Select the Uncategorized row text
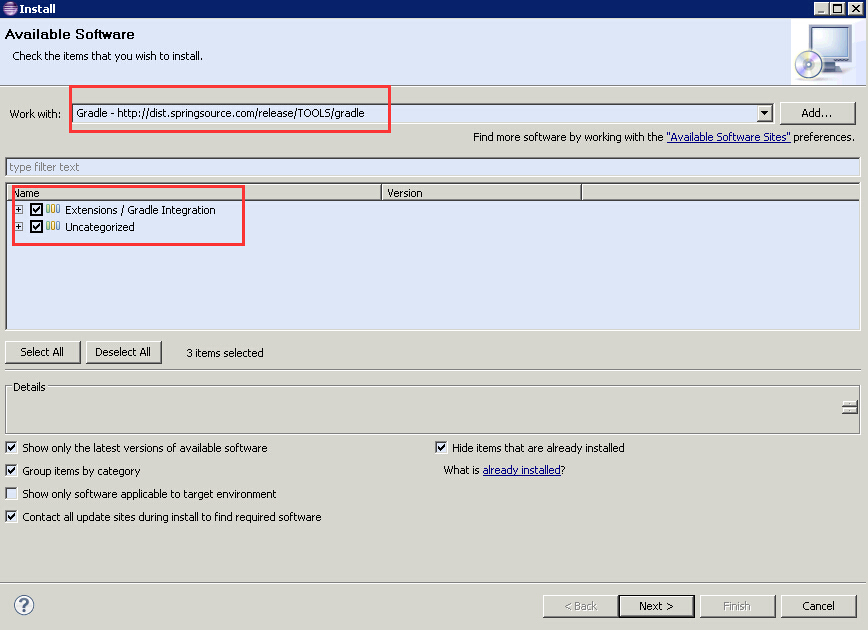 100,227
